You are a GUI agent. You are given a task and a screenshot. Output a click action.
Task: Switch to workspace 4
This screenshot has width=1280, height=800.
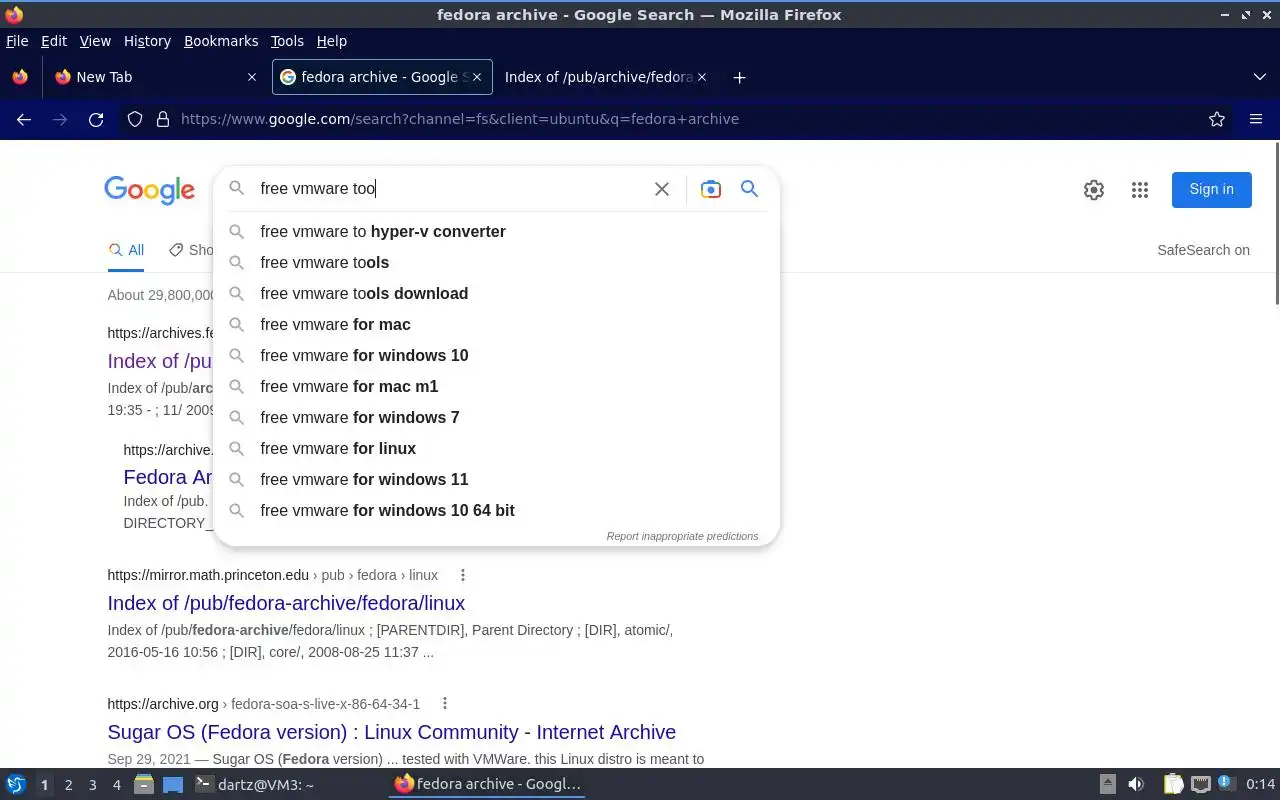tap(116, 785)
